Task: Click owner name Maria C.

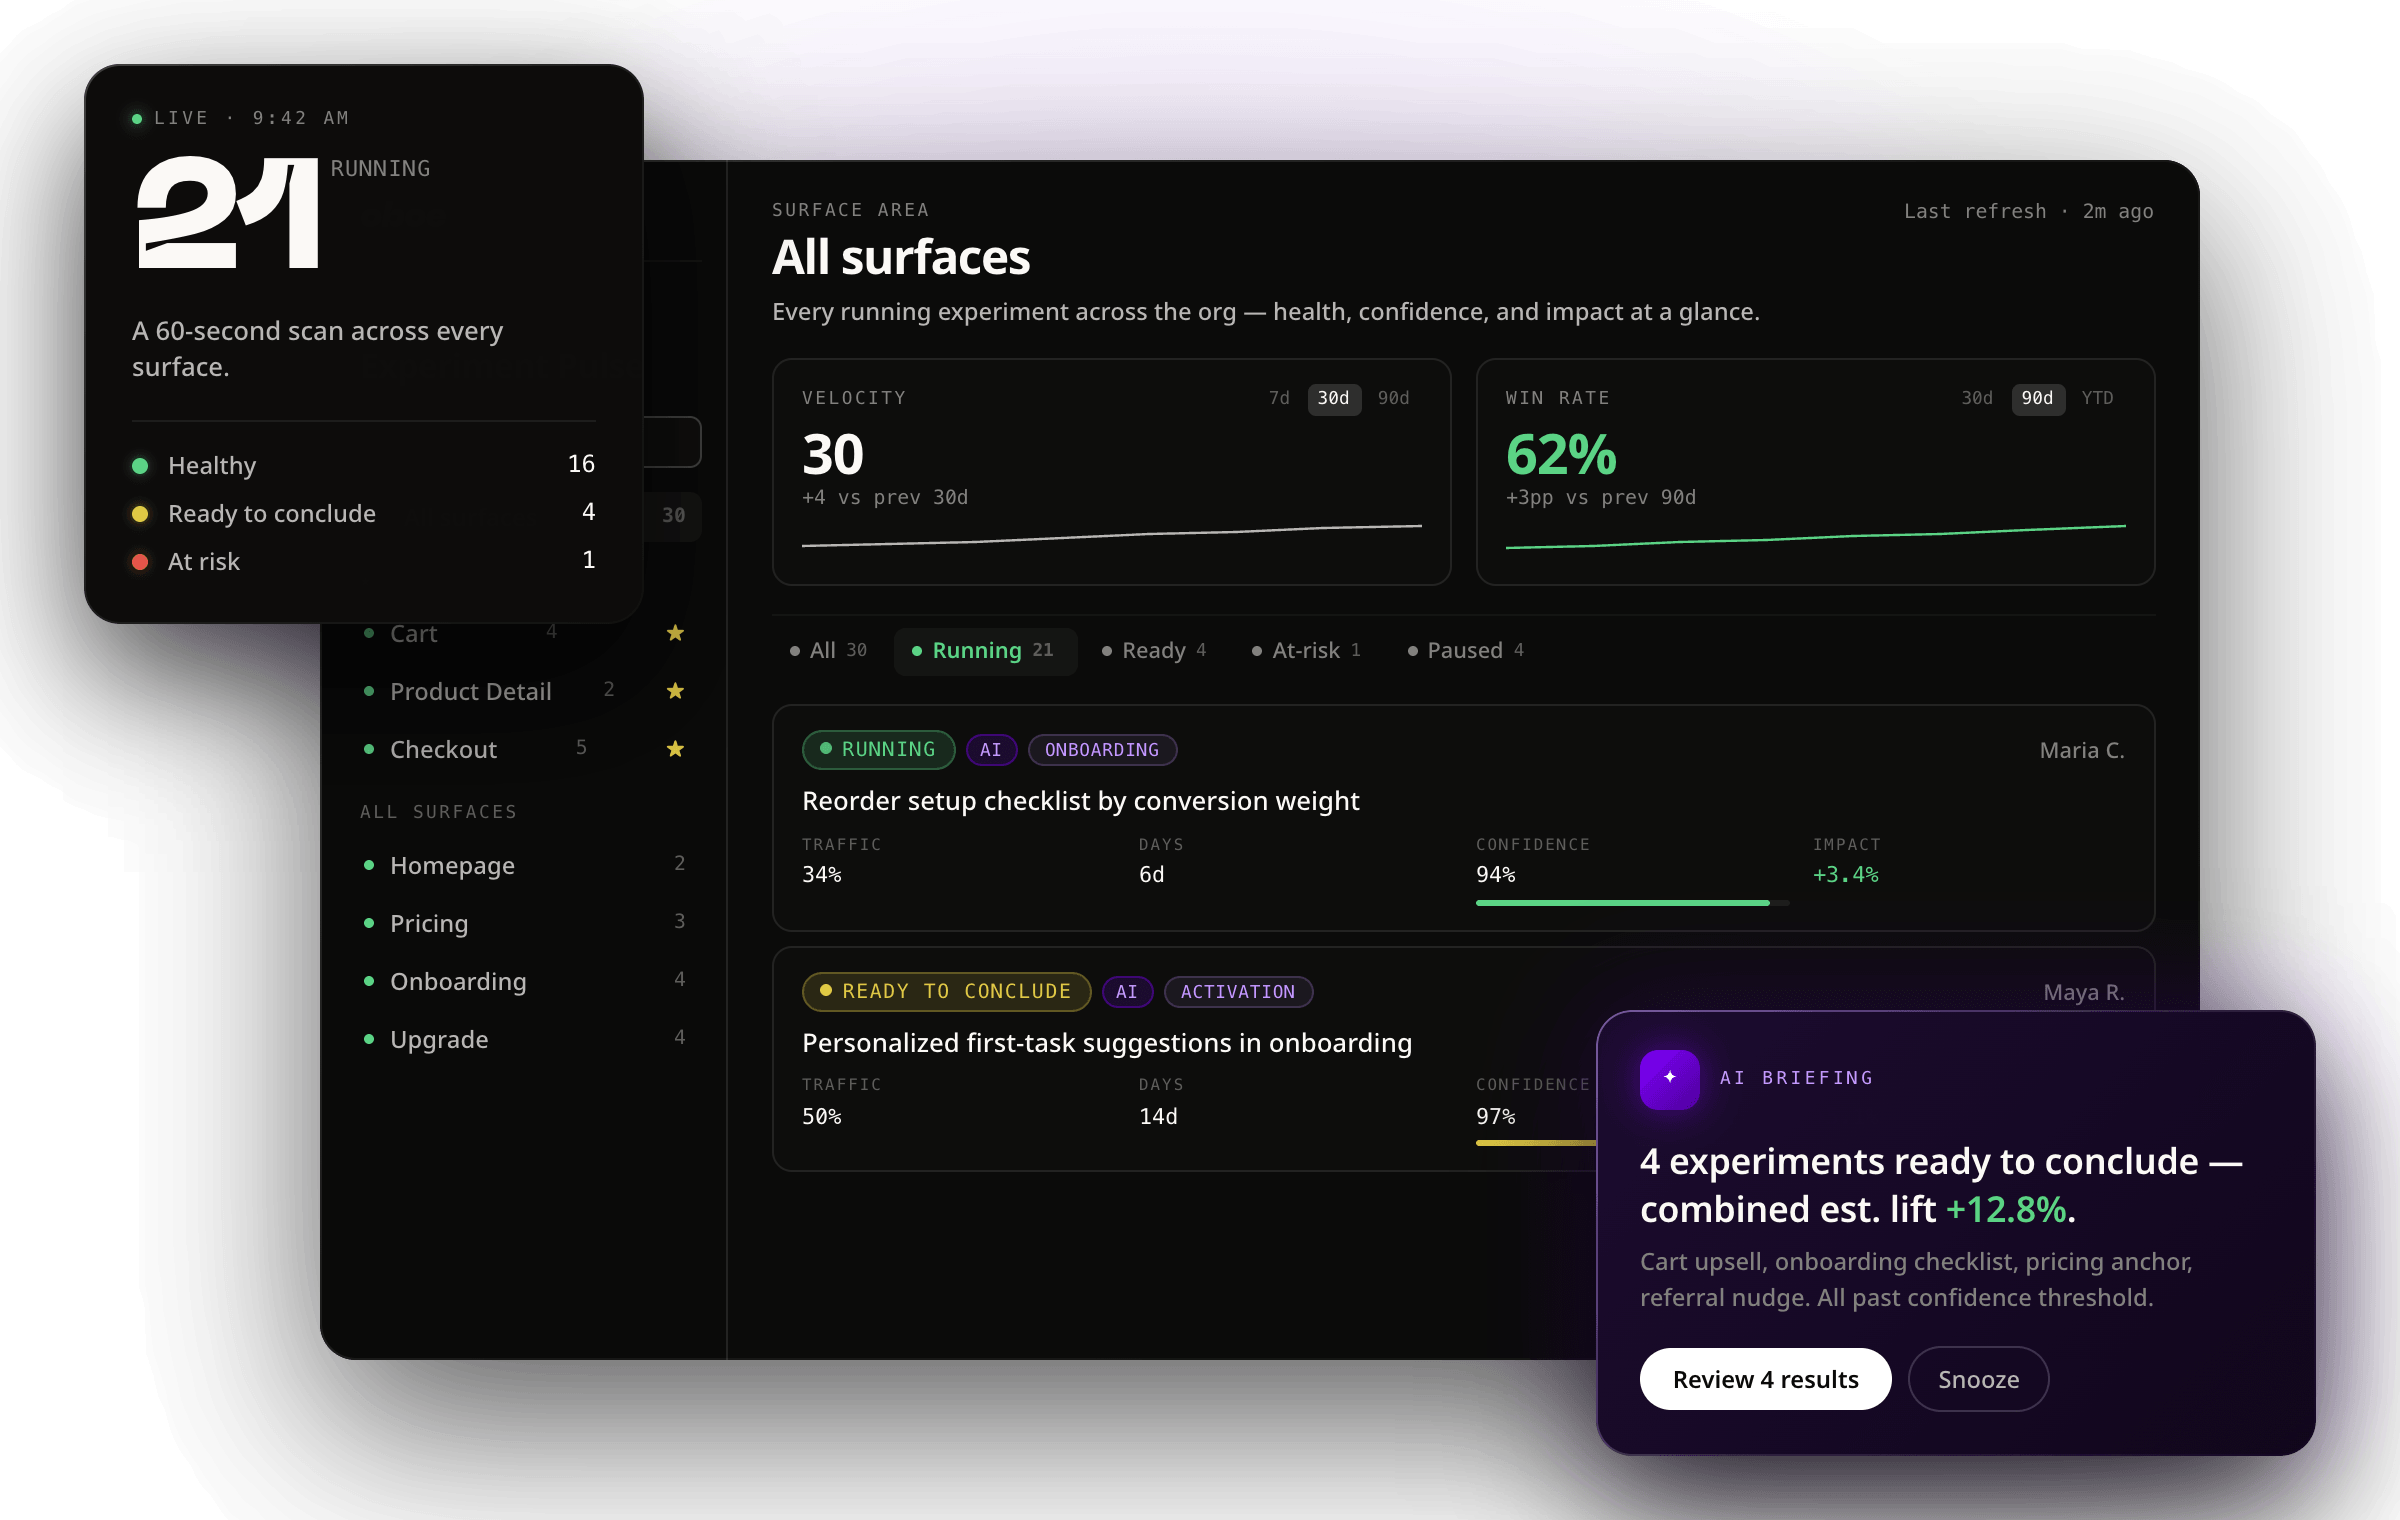Action: [2082, 751]
